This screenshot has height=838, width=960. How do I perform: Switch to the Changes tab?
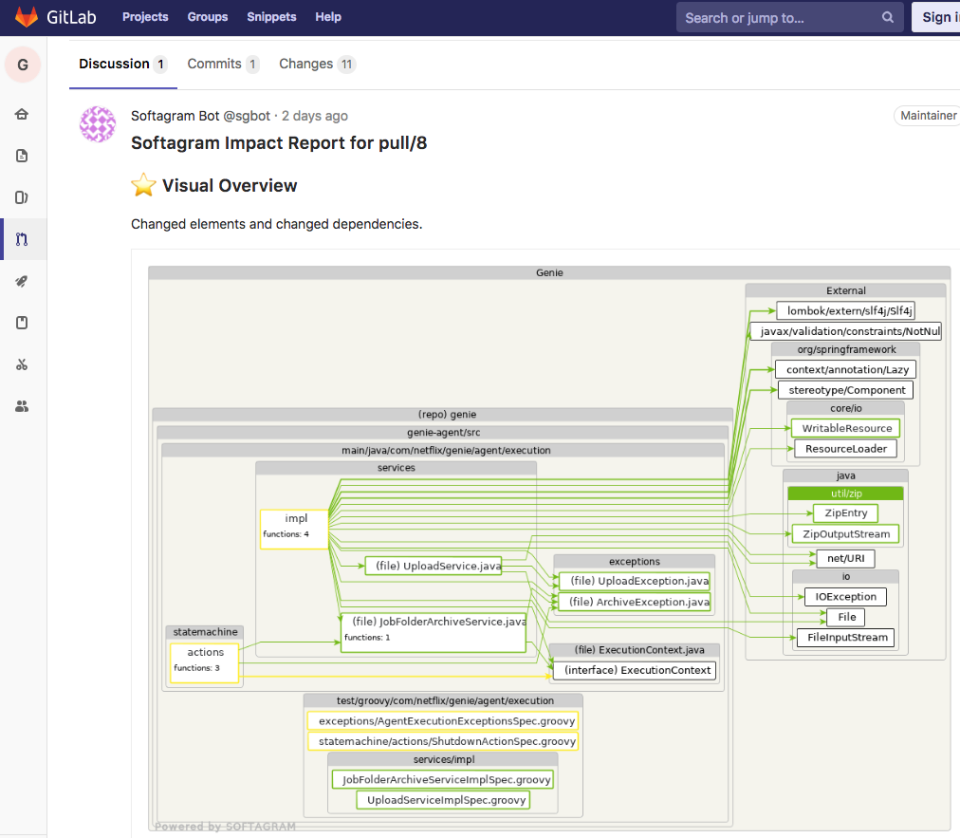[x=307, y=63]
